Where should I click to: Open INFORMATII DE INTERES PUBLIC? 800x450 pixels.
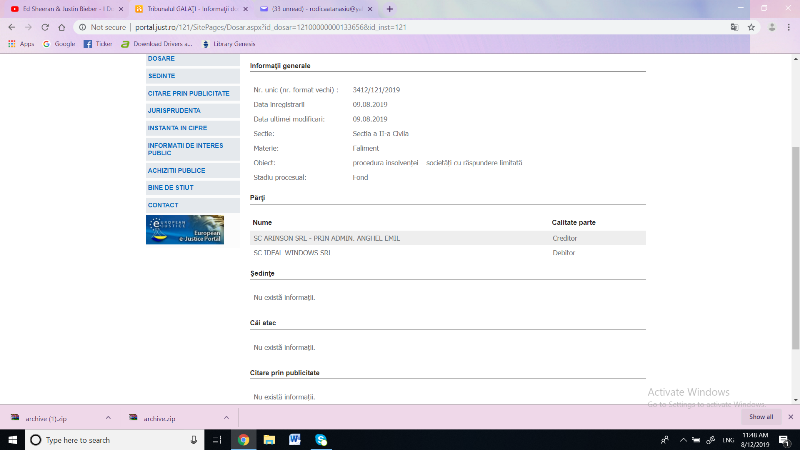tap(192, 149)
